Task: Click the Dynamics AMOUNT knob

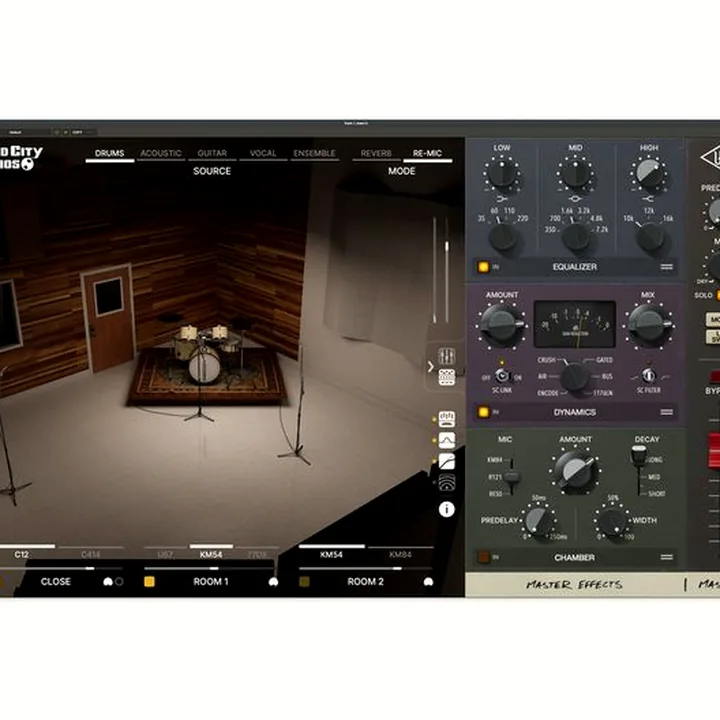Action: [x=501, y=325]
